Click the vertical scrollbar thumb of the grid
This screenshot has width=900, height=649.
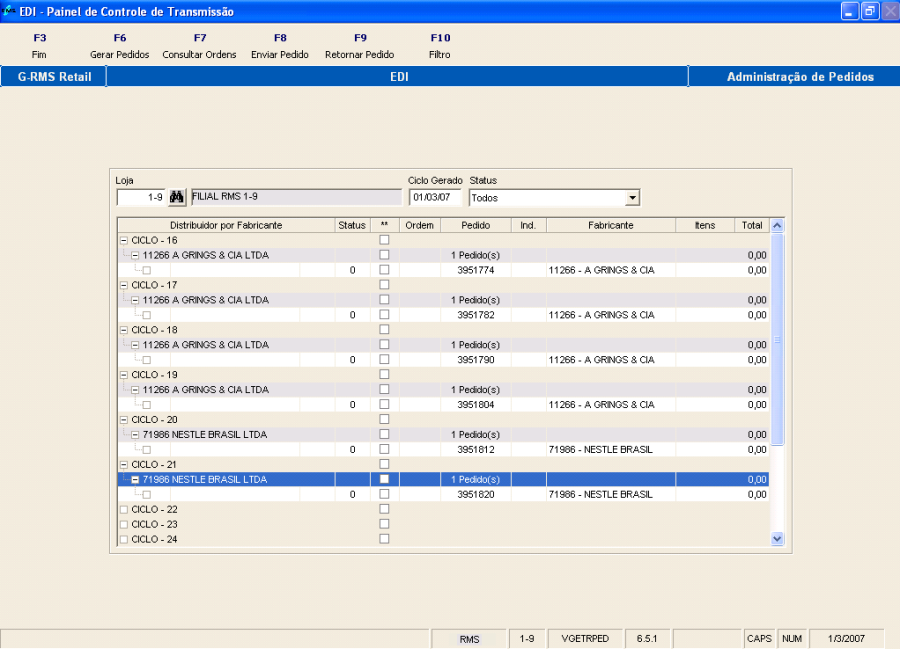pyautogui.click(x=777, y=339)
